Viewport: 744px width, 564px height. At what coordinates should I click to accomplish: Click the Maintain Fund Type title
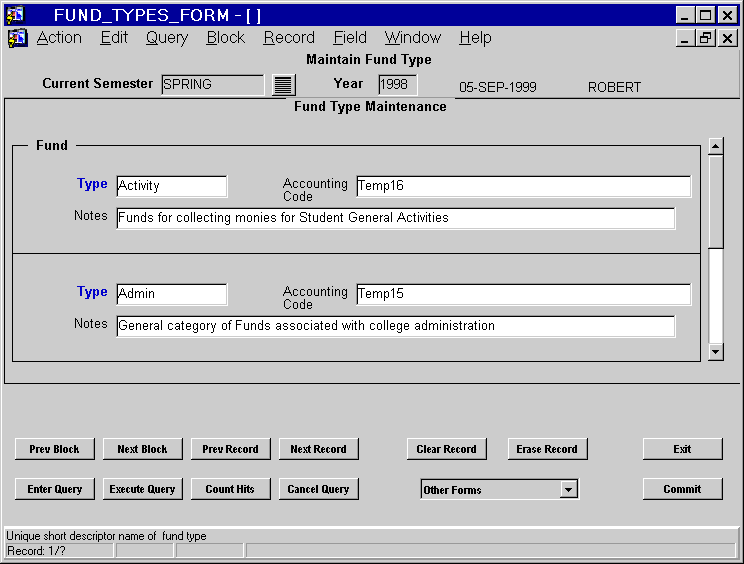click(x=369, y=59)
